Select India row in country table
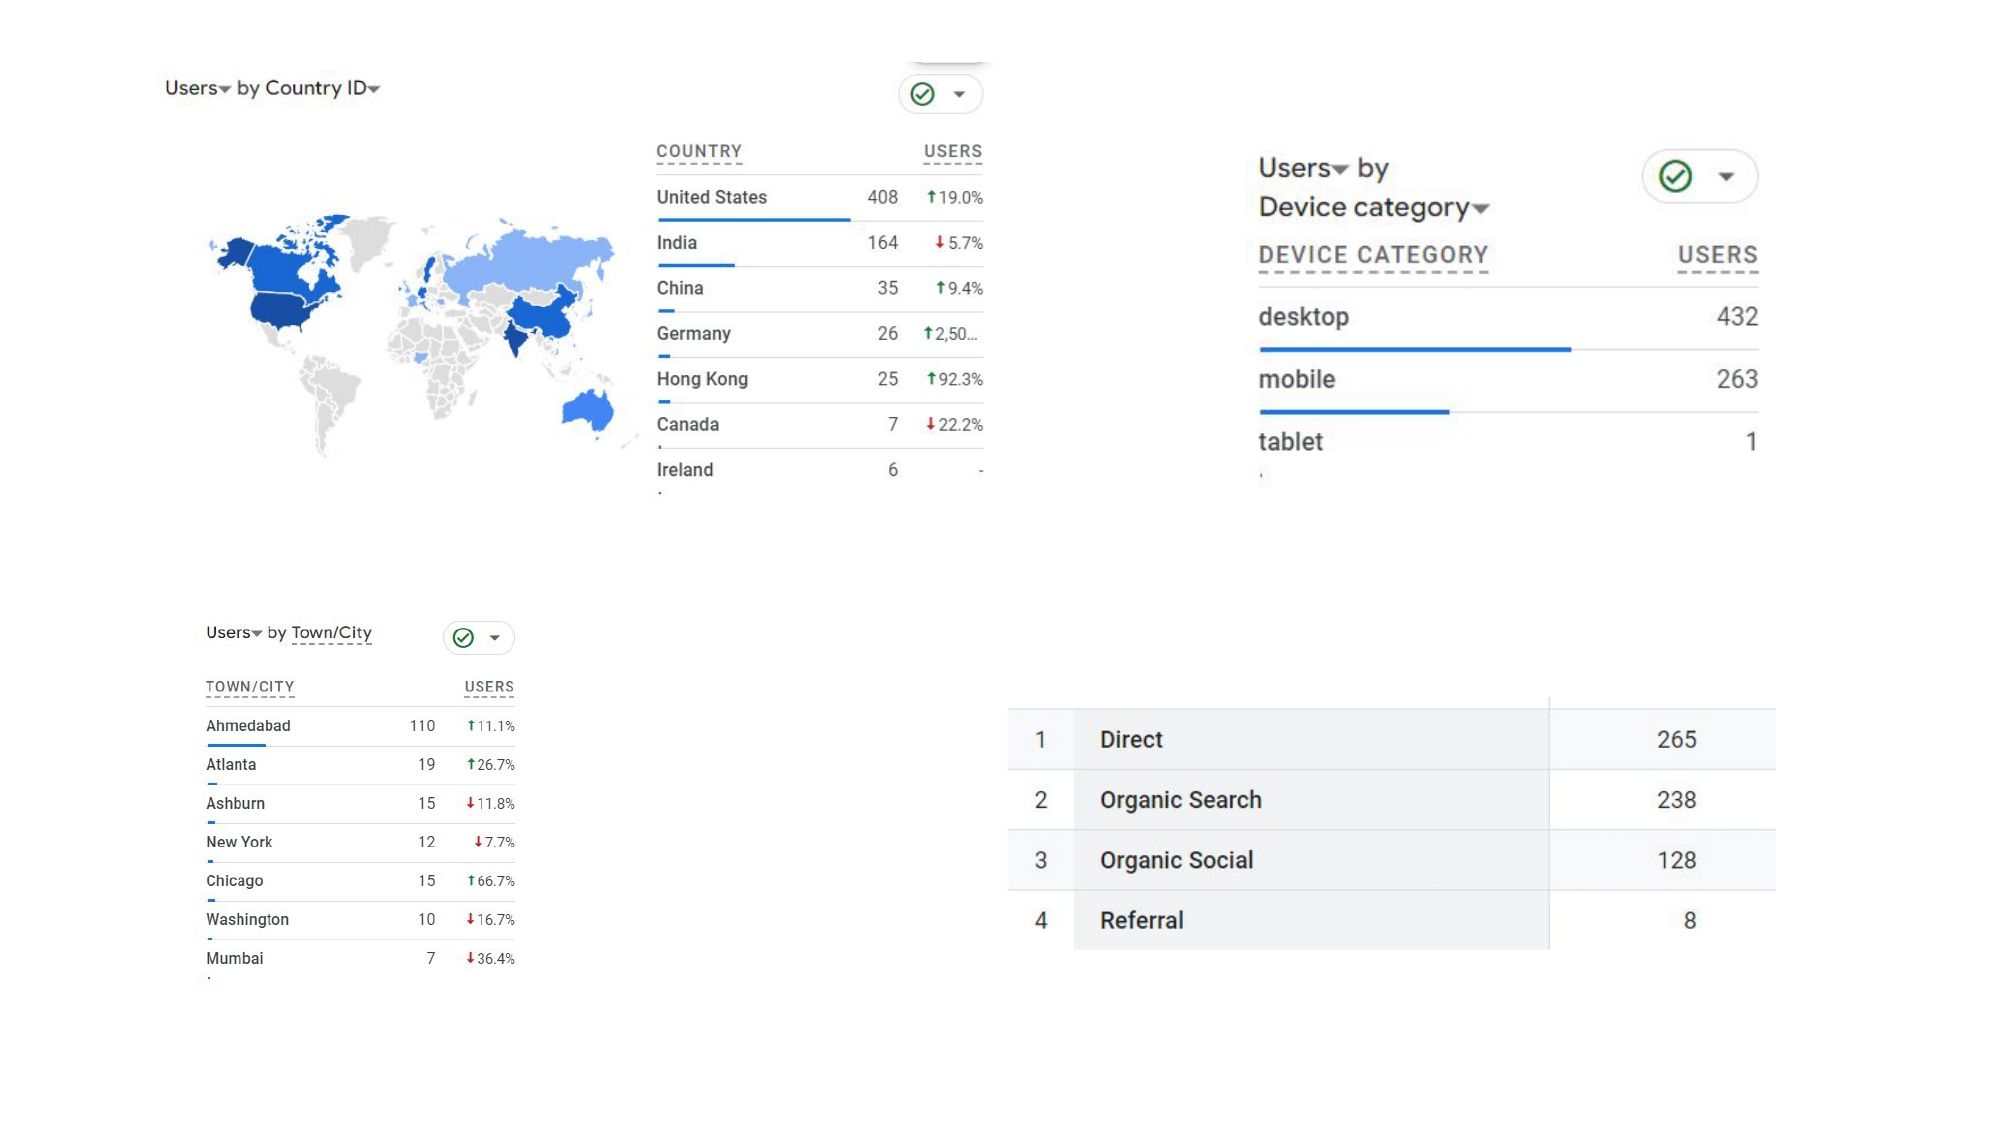The image size is (2000, 1125). click(x=820, y=243)
